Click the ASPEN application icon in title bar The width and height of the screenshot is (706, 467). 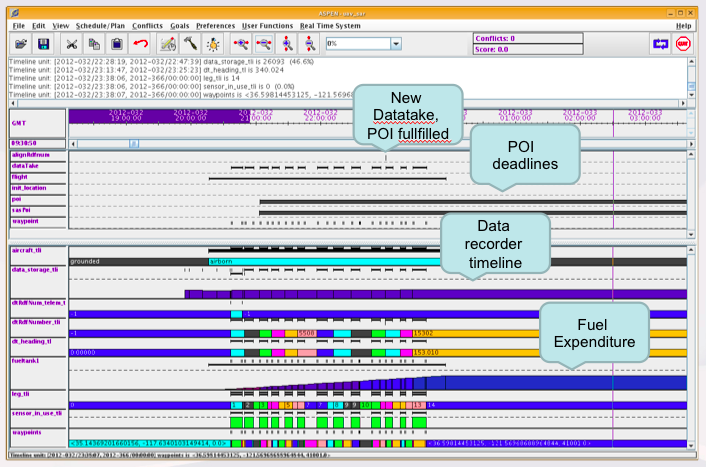14,13
